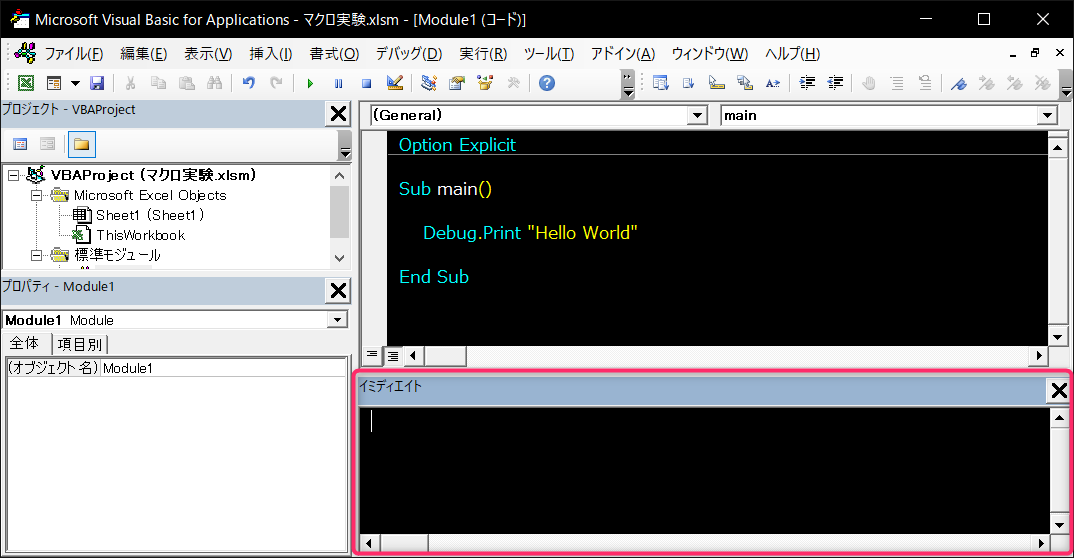
Task: Run the macro with the green play icon
Action: pyautogui.click(x=310, y=84)
